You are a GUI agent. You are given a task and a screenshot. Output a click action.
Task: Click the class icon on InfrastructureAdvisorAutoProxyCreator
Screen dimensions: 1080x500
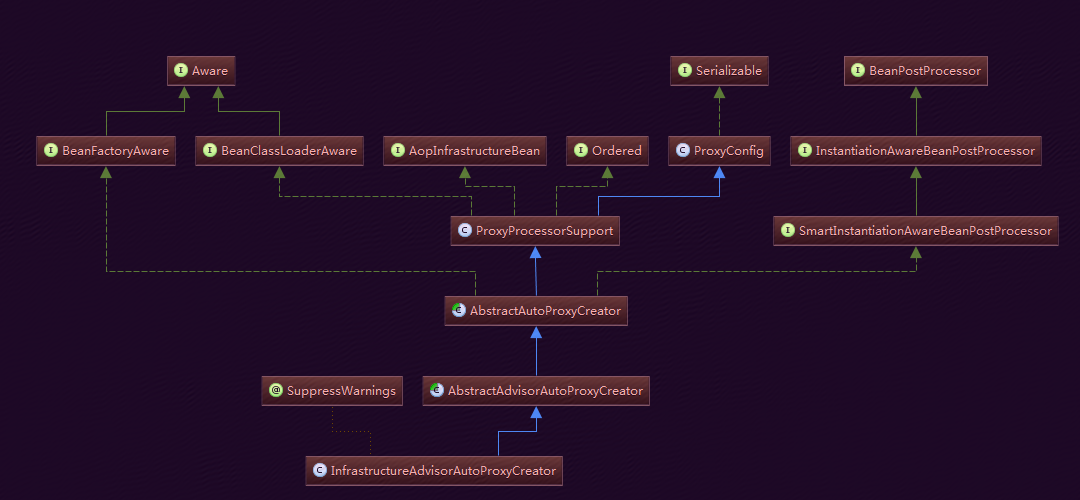tap(320, 471)
